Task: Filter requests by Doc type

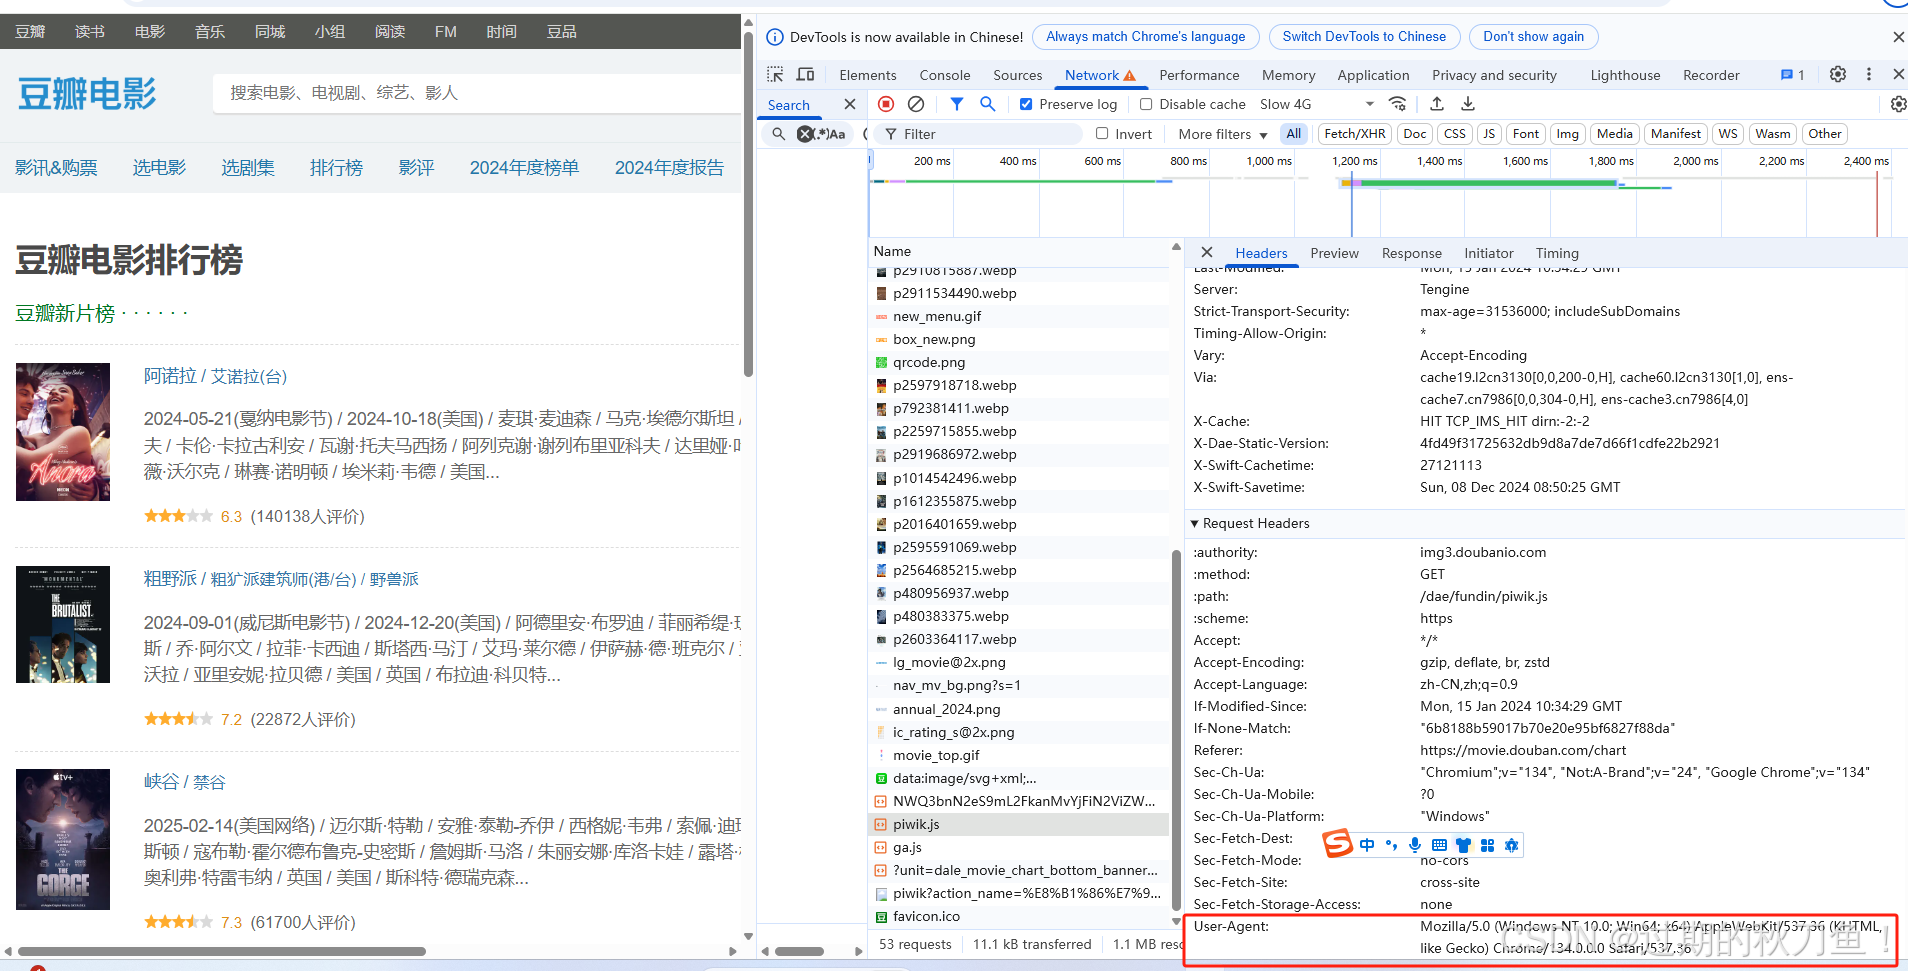Action: coord(1415,134)
